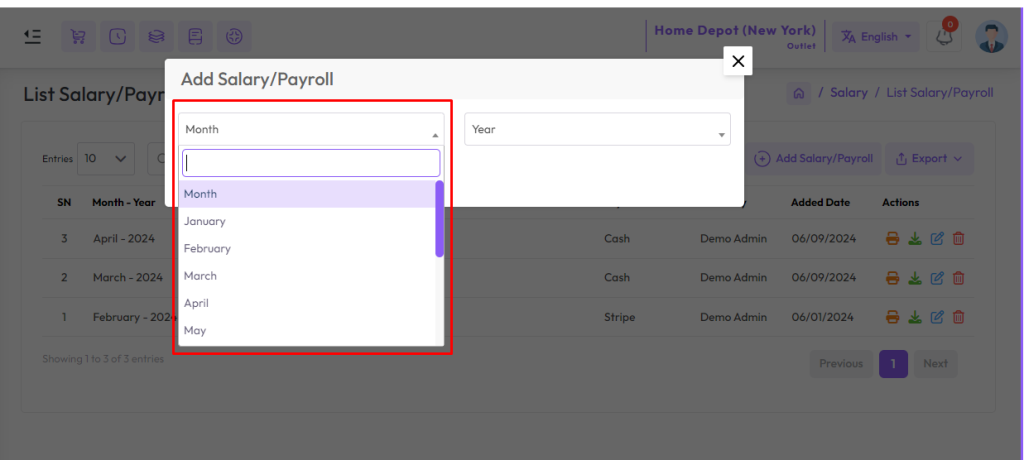
Task: Delete the February - 2024 salary row
Action: (959, 318)
